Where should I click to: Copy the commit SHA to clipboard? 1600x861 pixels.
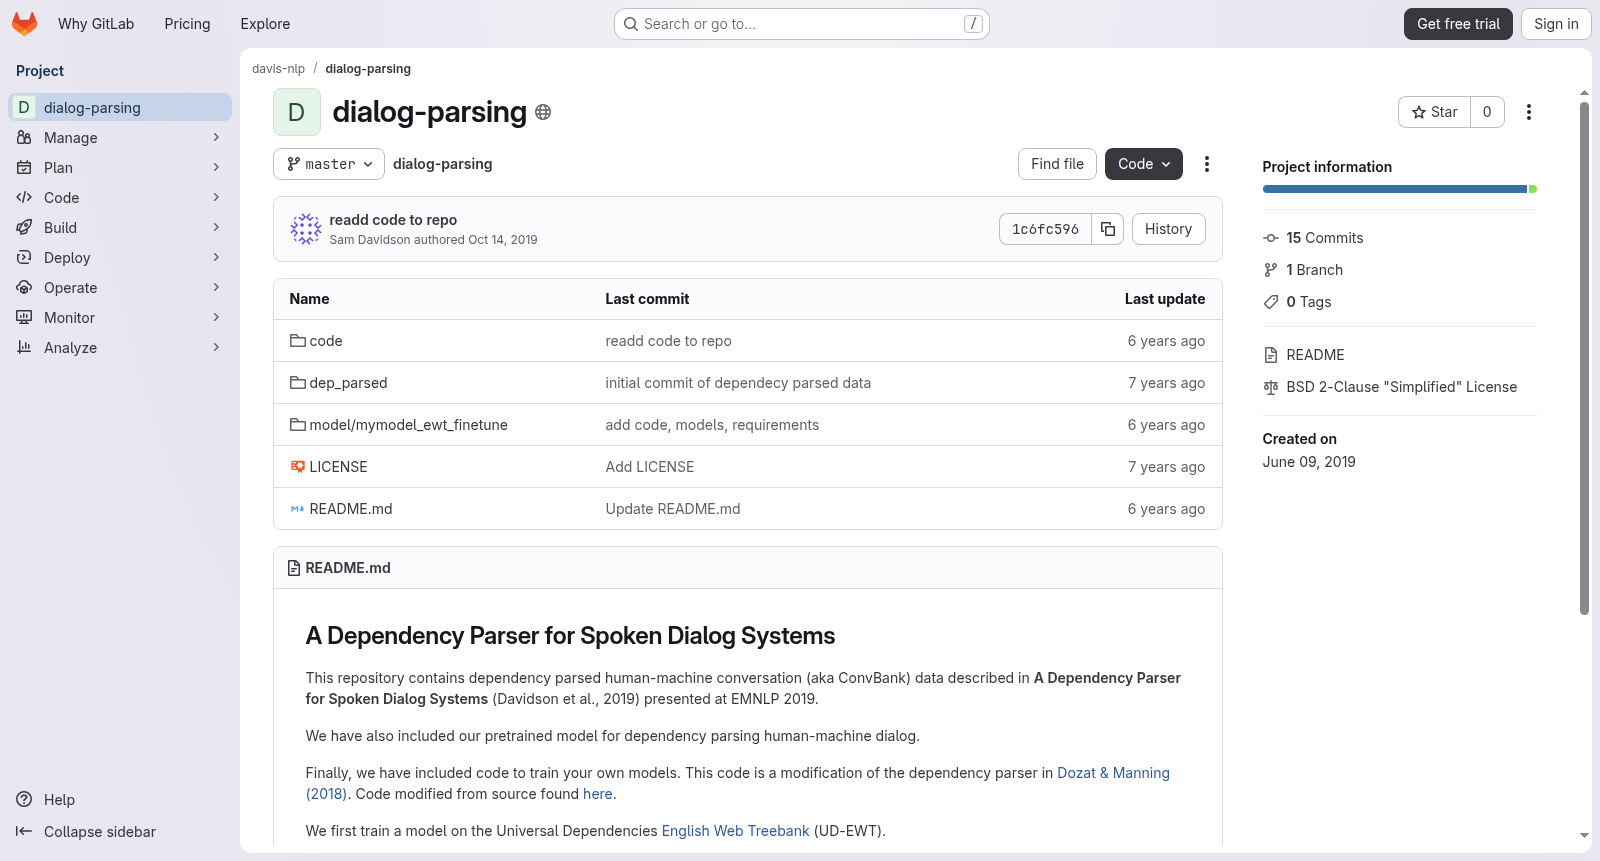pyautogui.click(x=1108, y=229)
